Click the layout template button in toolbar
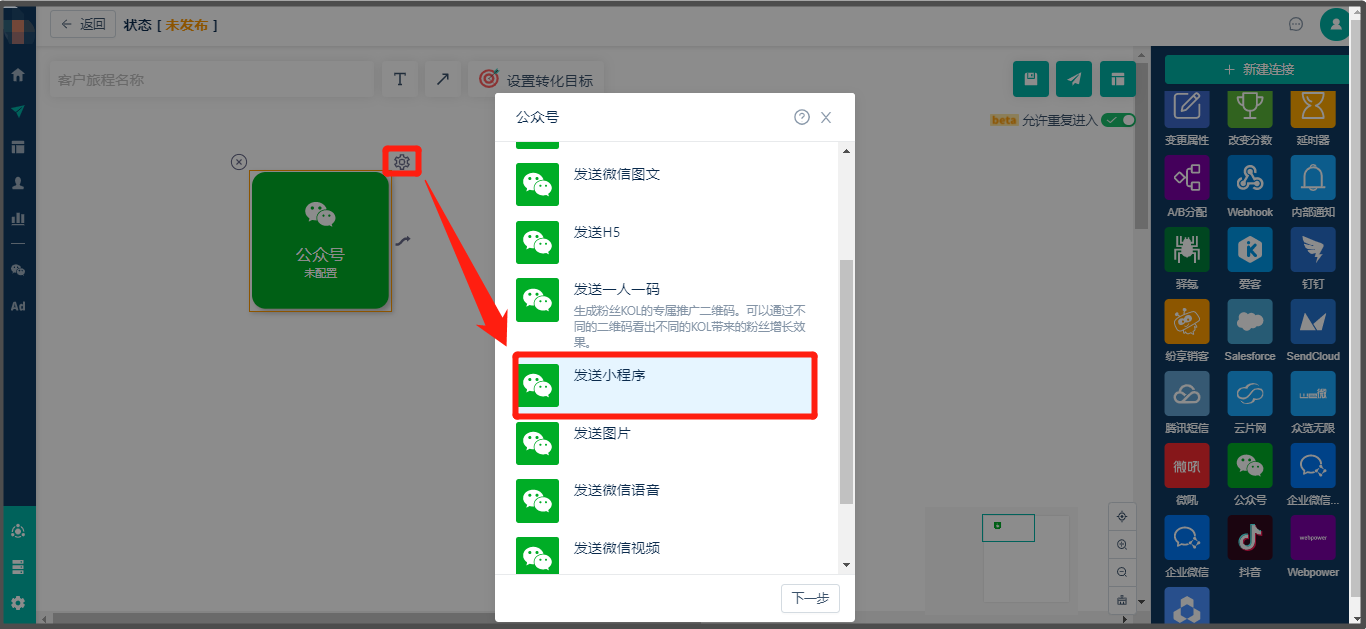The height and width of the screenshot is (629, 1366). point(1118,79)
